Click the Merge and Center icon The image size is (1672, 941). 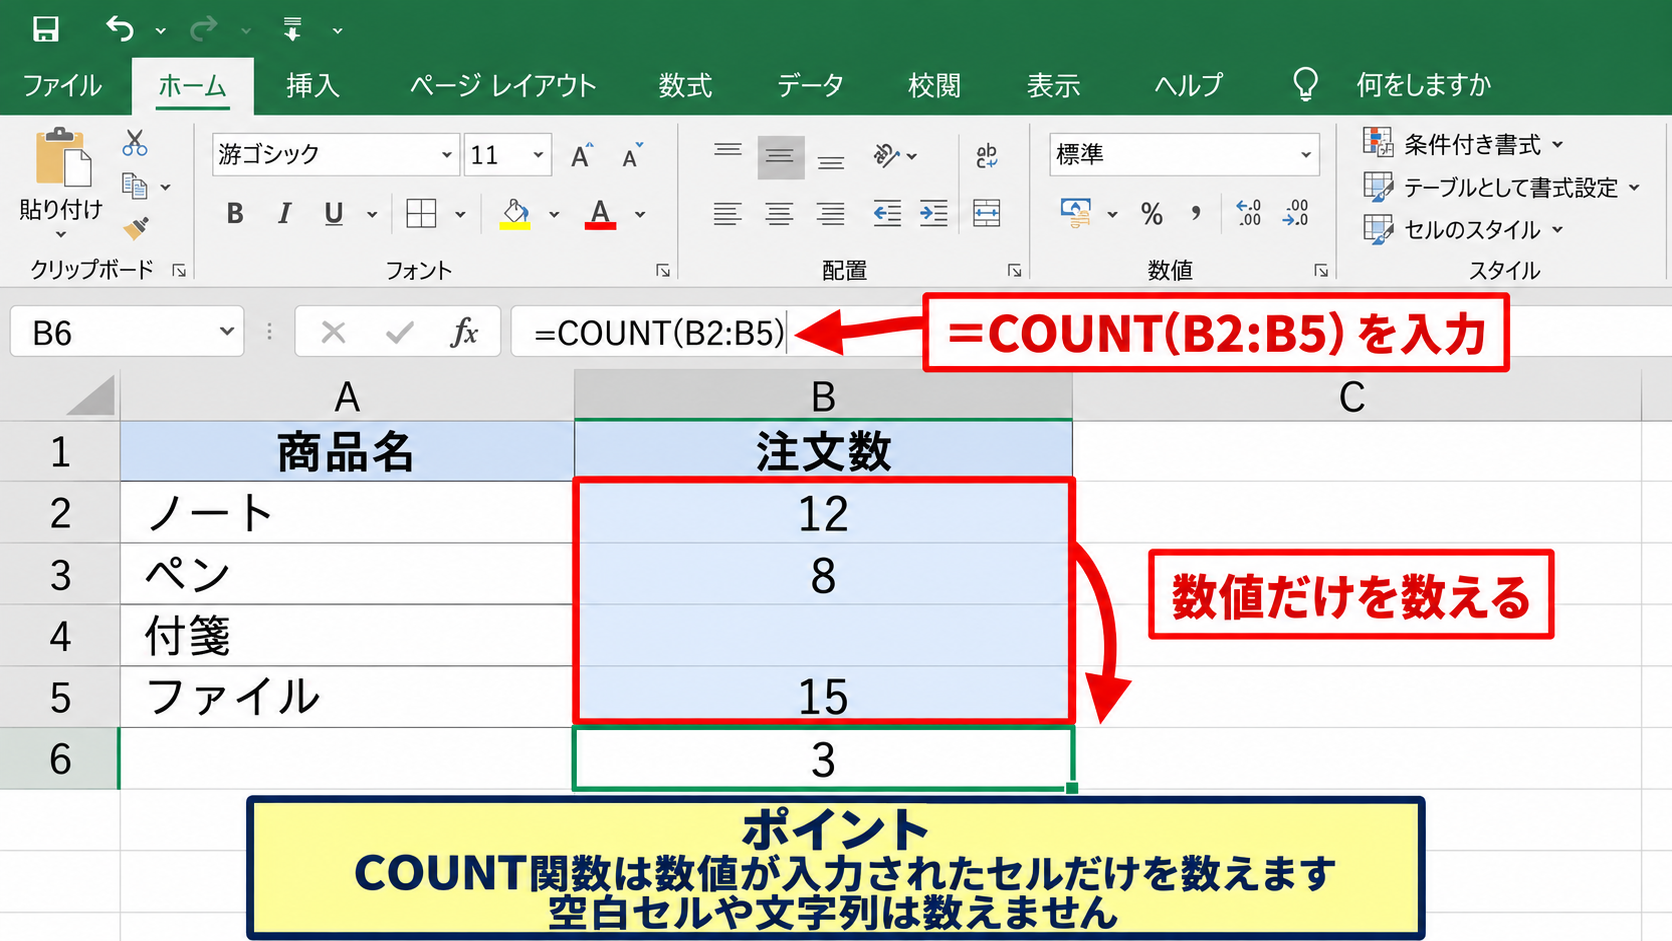click(986, 213)
